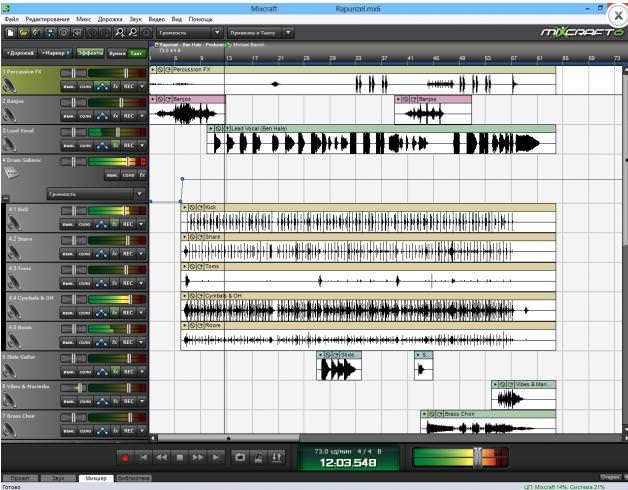The image size is (628, 490).
Task: Open the Дорожка menu
Action: point(110,19)
